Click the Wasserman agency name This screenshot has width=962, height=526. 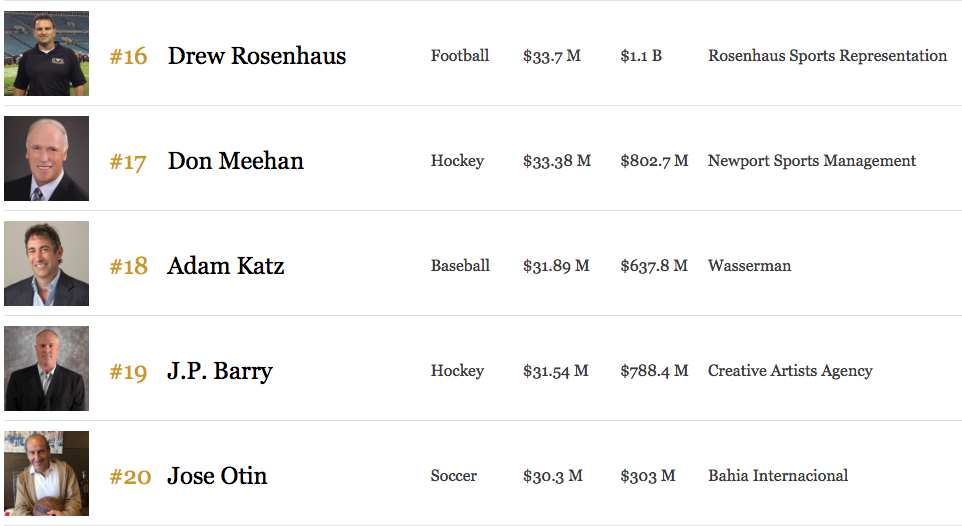coord(749,266)
